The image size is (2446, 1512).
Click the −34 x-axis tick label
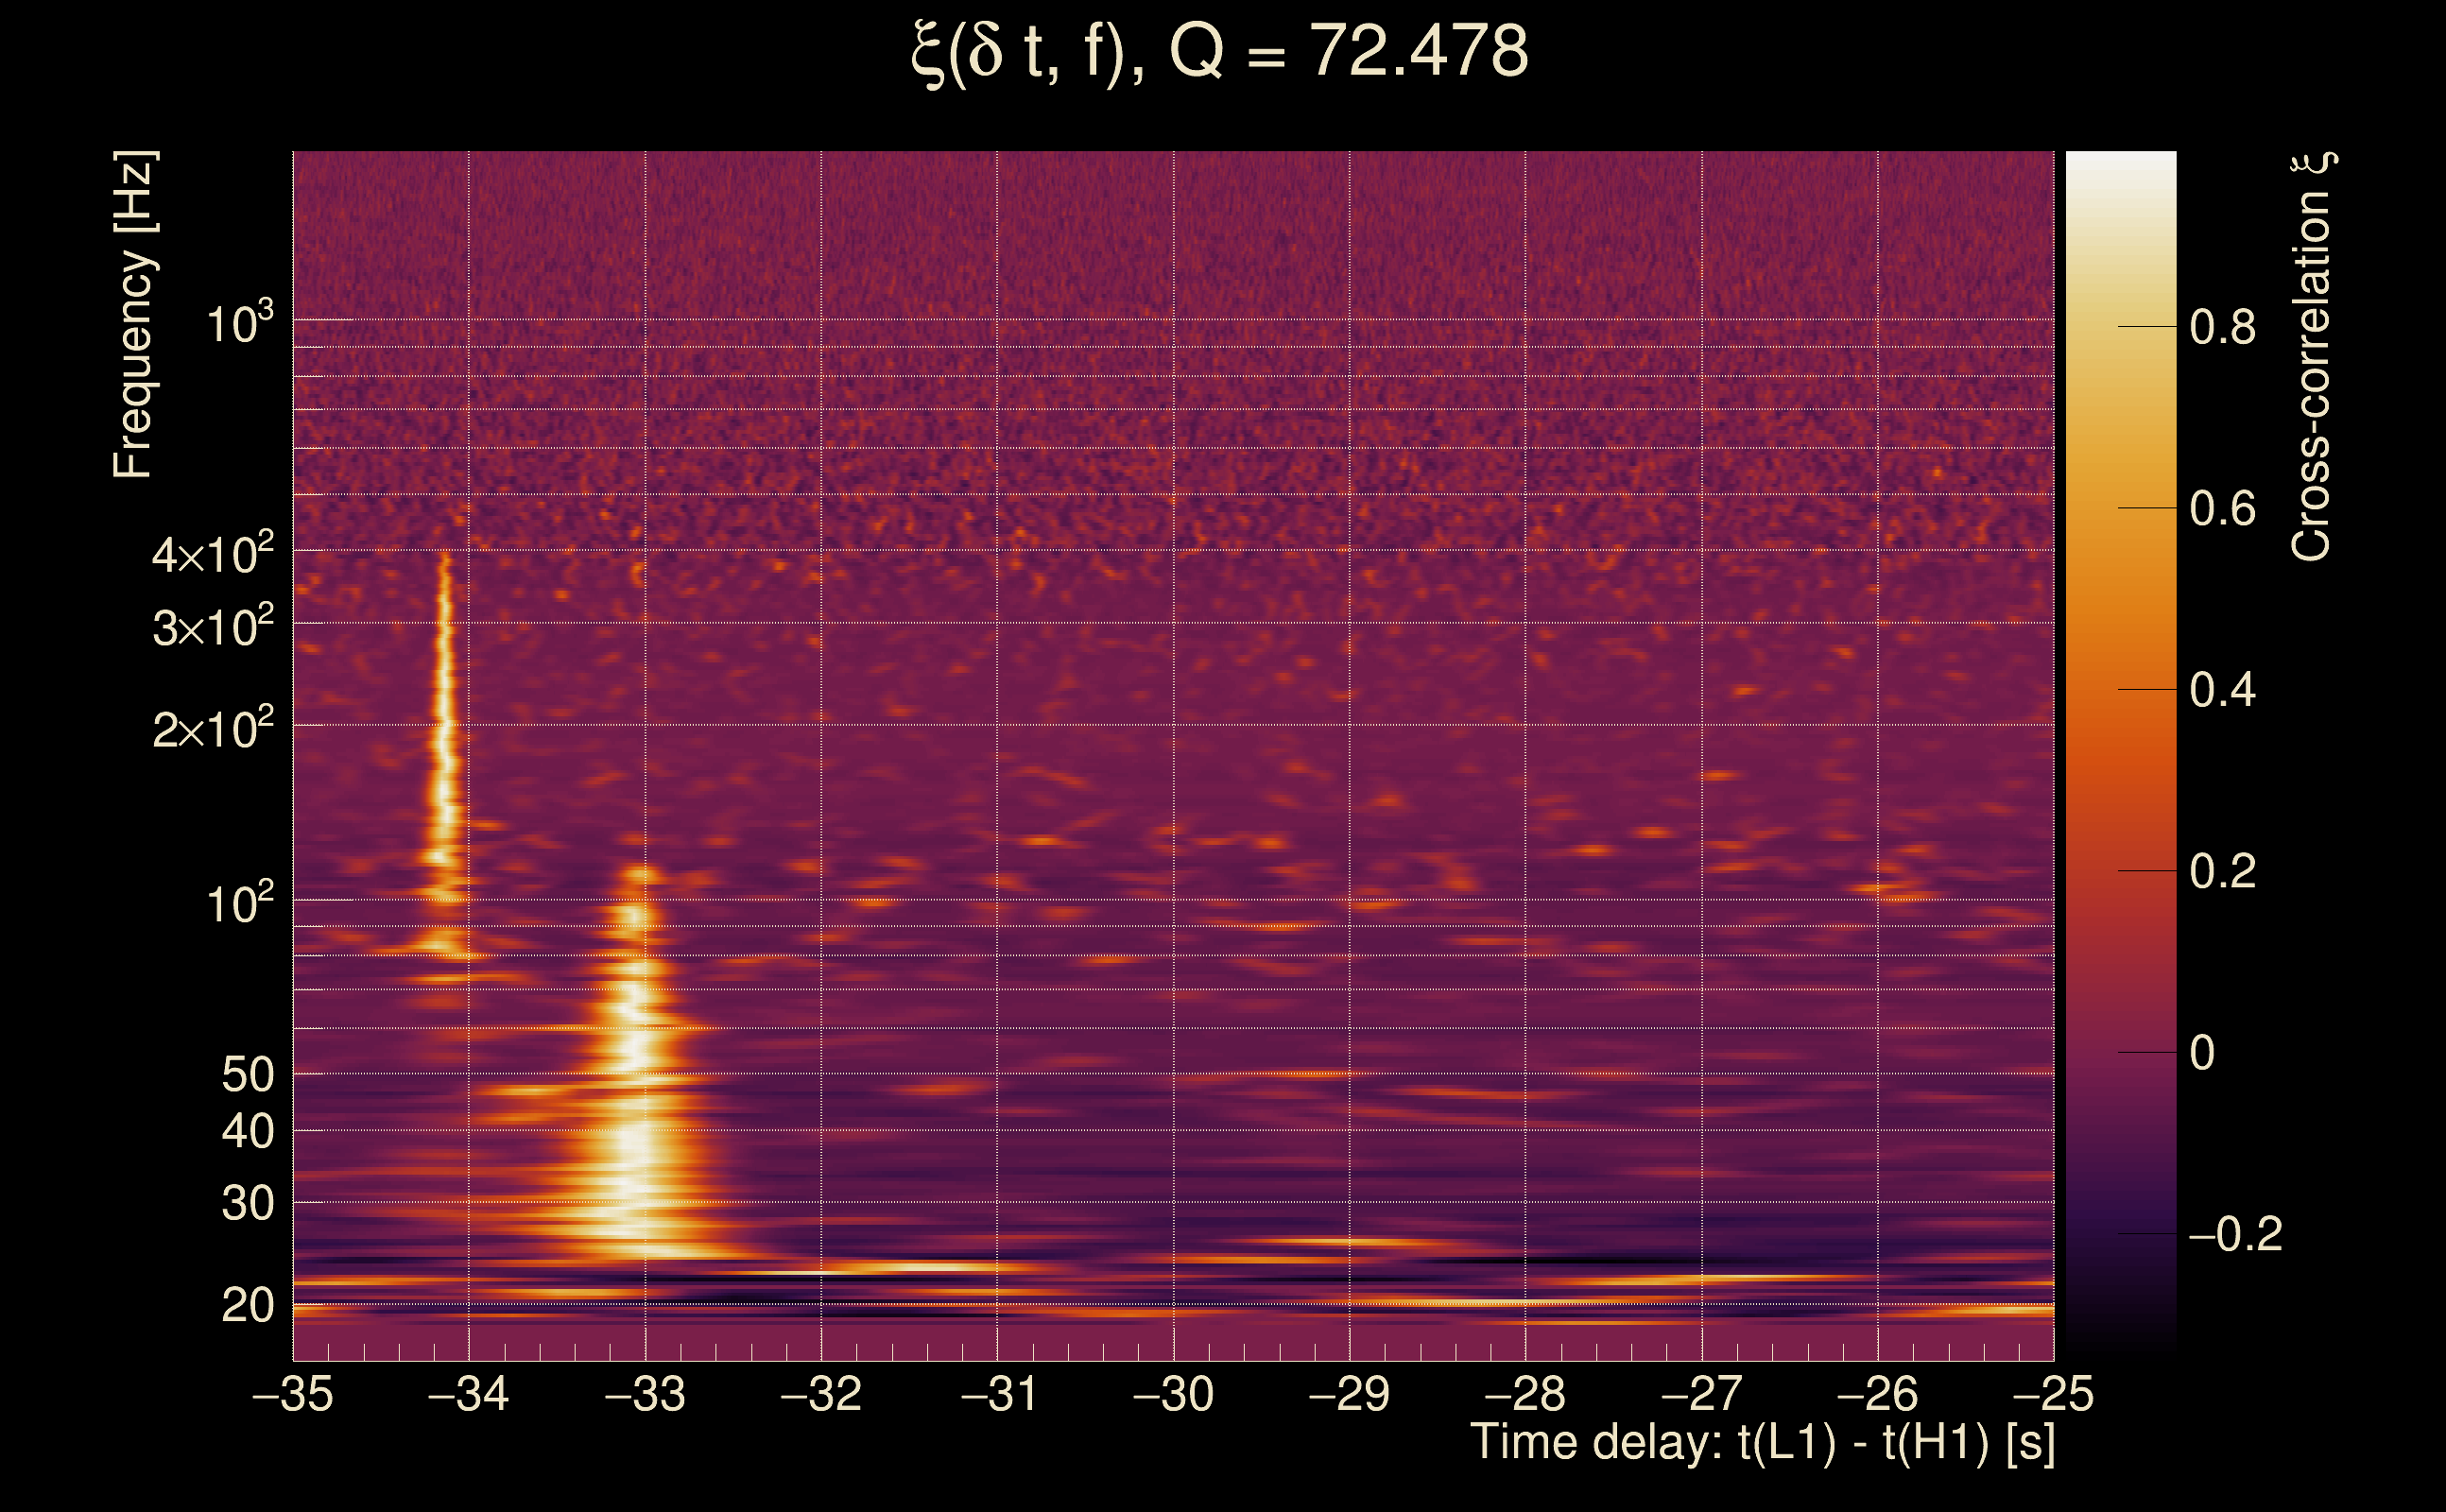pyautogui.click(x=468, y=1394)
